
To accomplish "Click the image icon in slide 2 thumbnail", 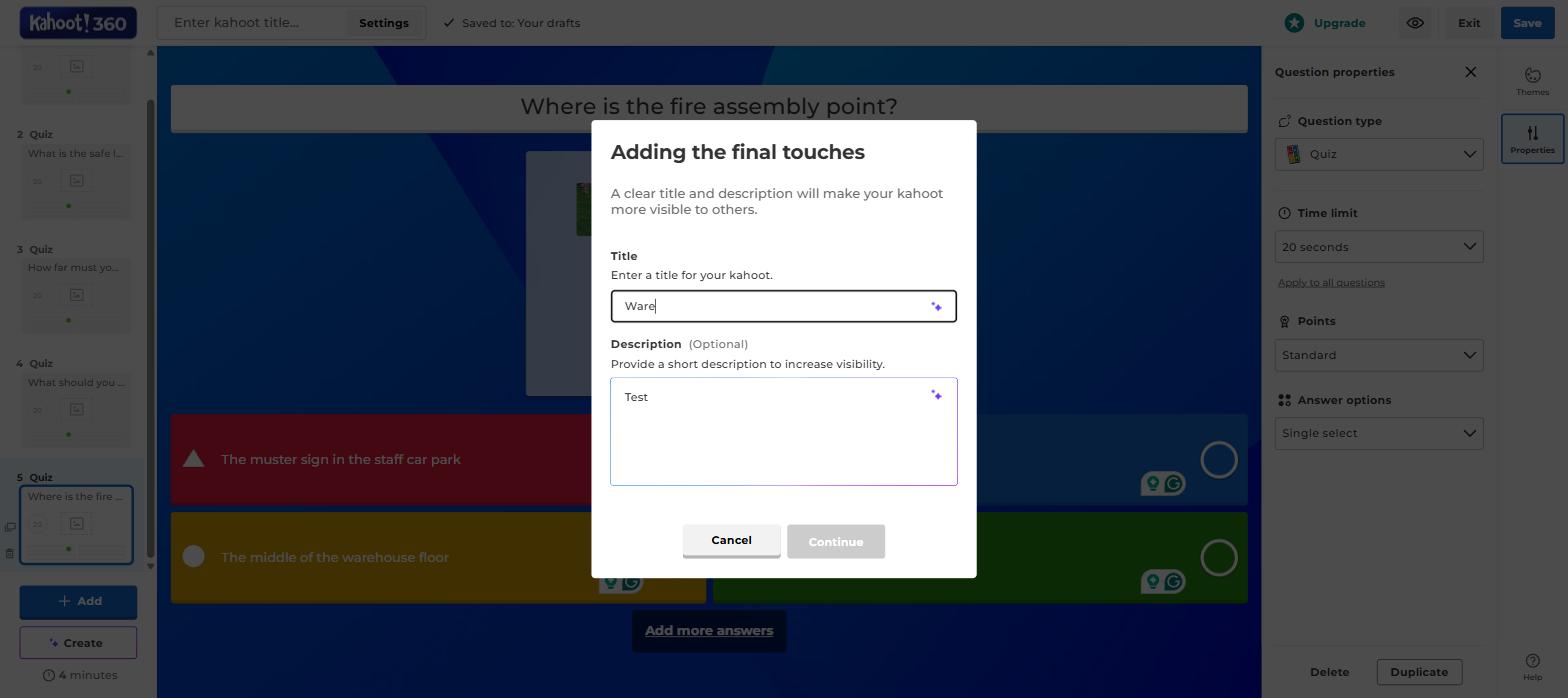I will click(77, 181).
